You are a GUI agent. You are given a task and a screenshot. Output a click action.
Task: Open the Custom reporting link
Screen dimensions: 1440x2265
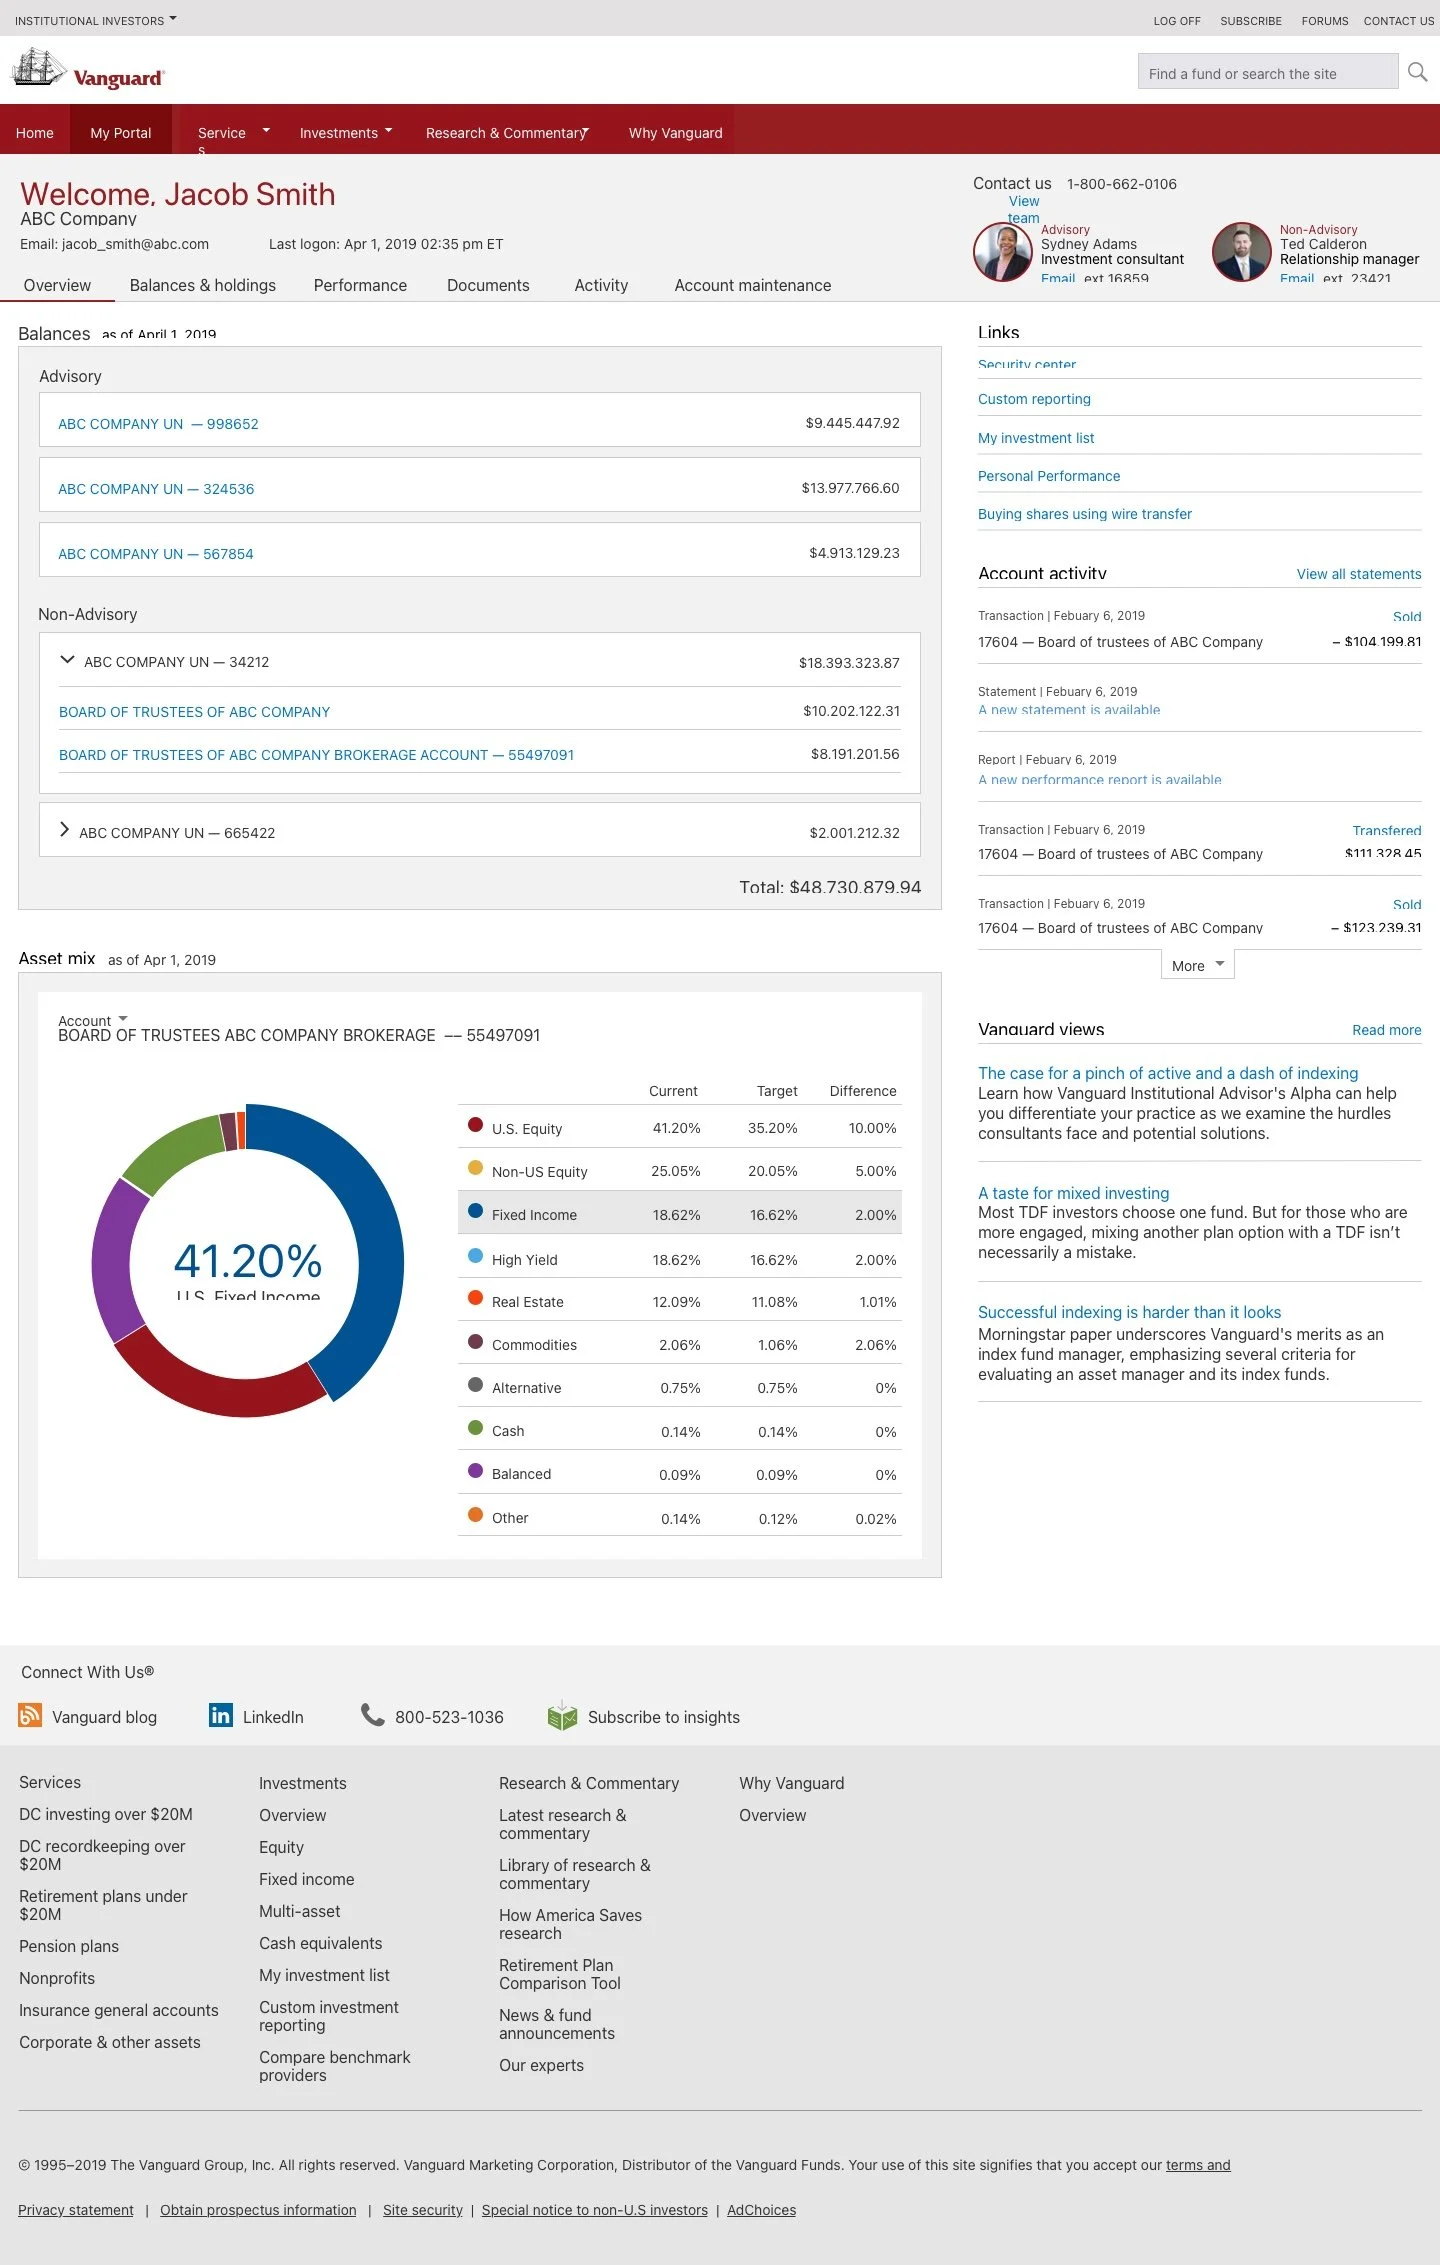(1034, 399)
